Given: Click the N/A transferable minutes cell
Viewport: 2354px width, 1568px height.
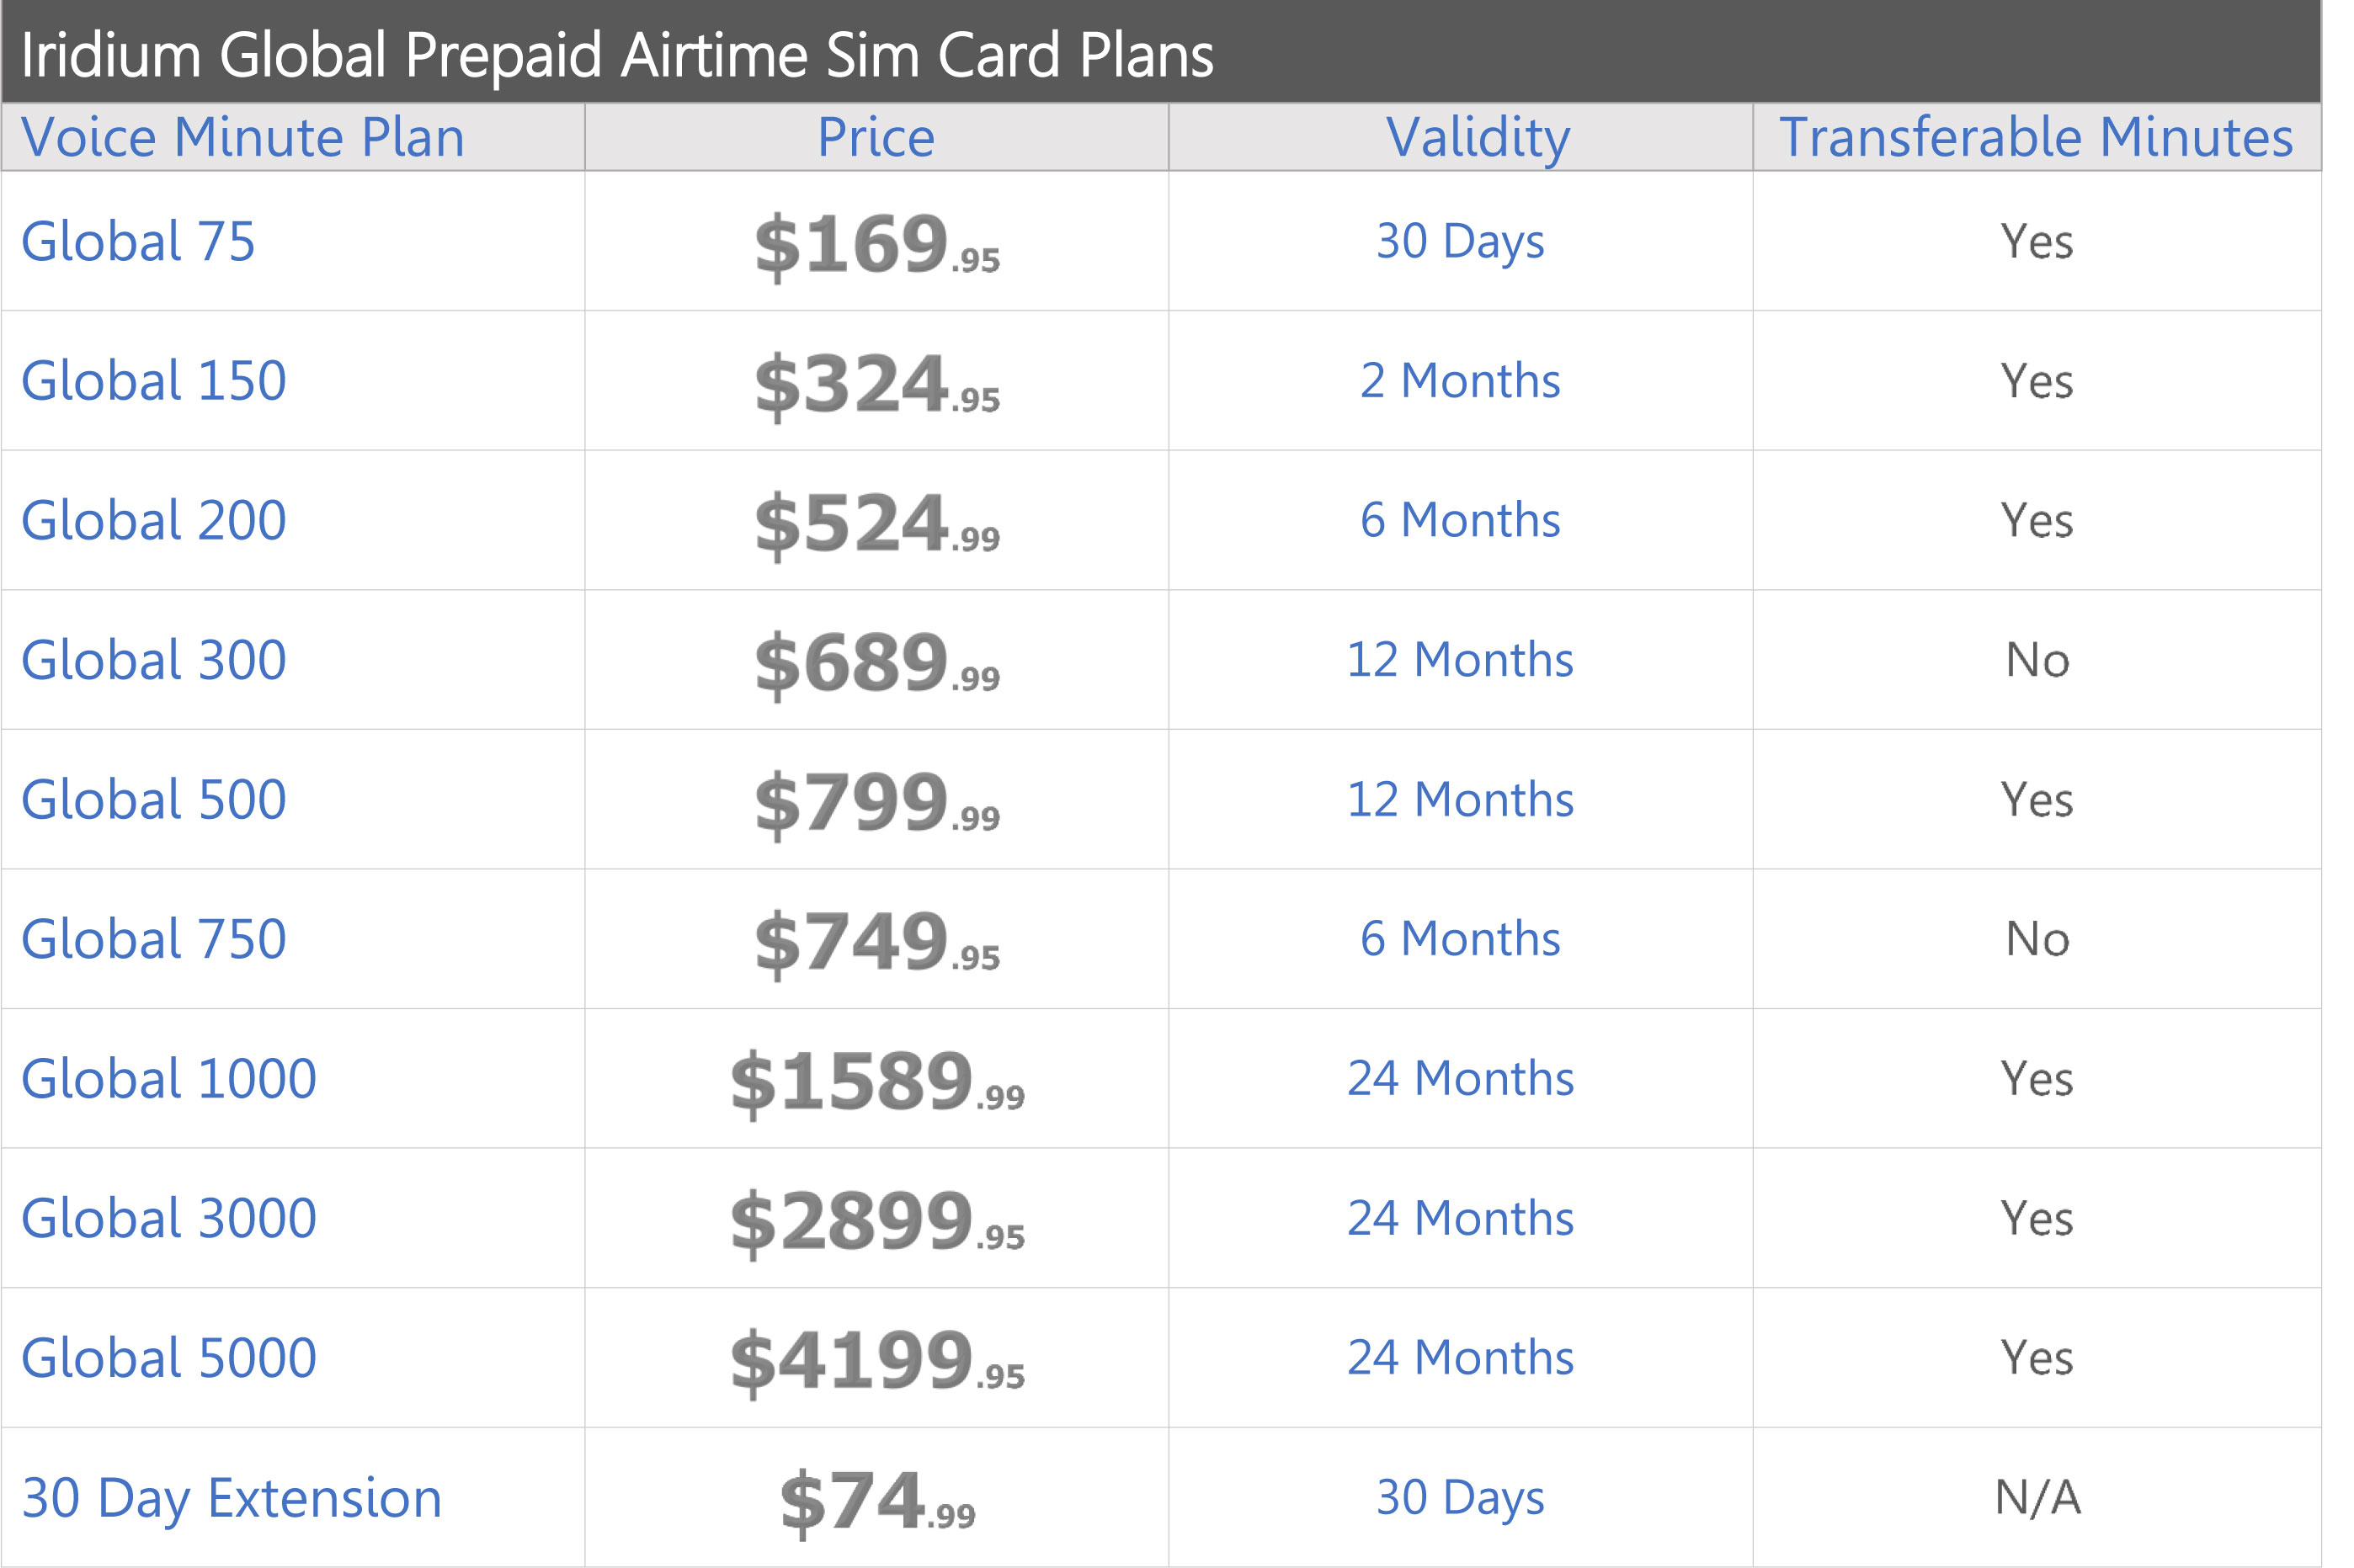Looking at the screenshot, I should 2037,1498.
